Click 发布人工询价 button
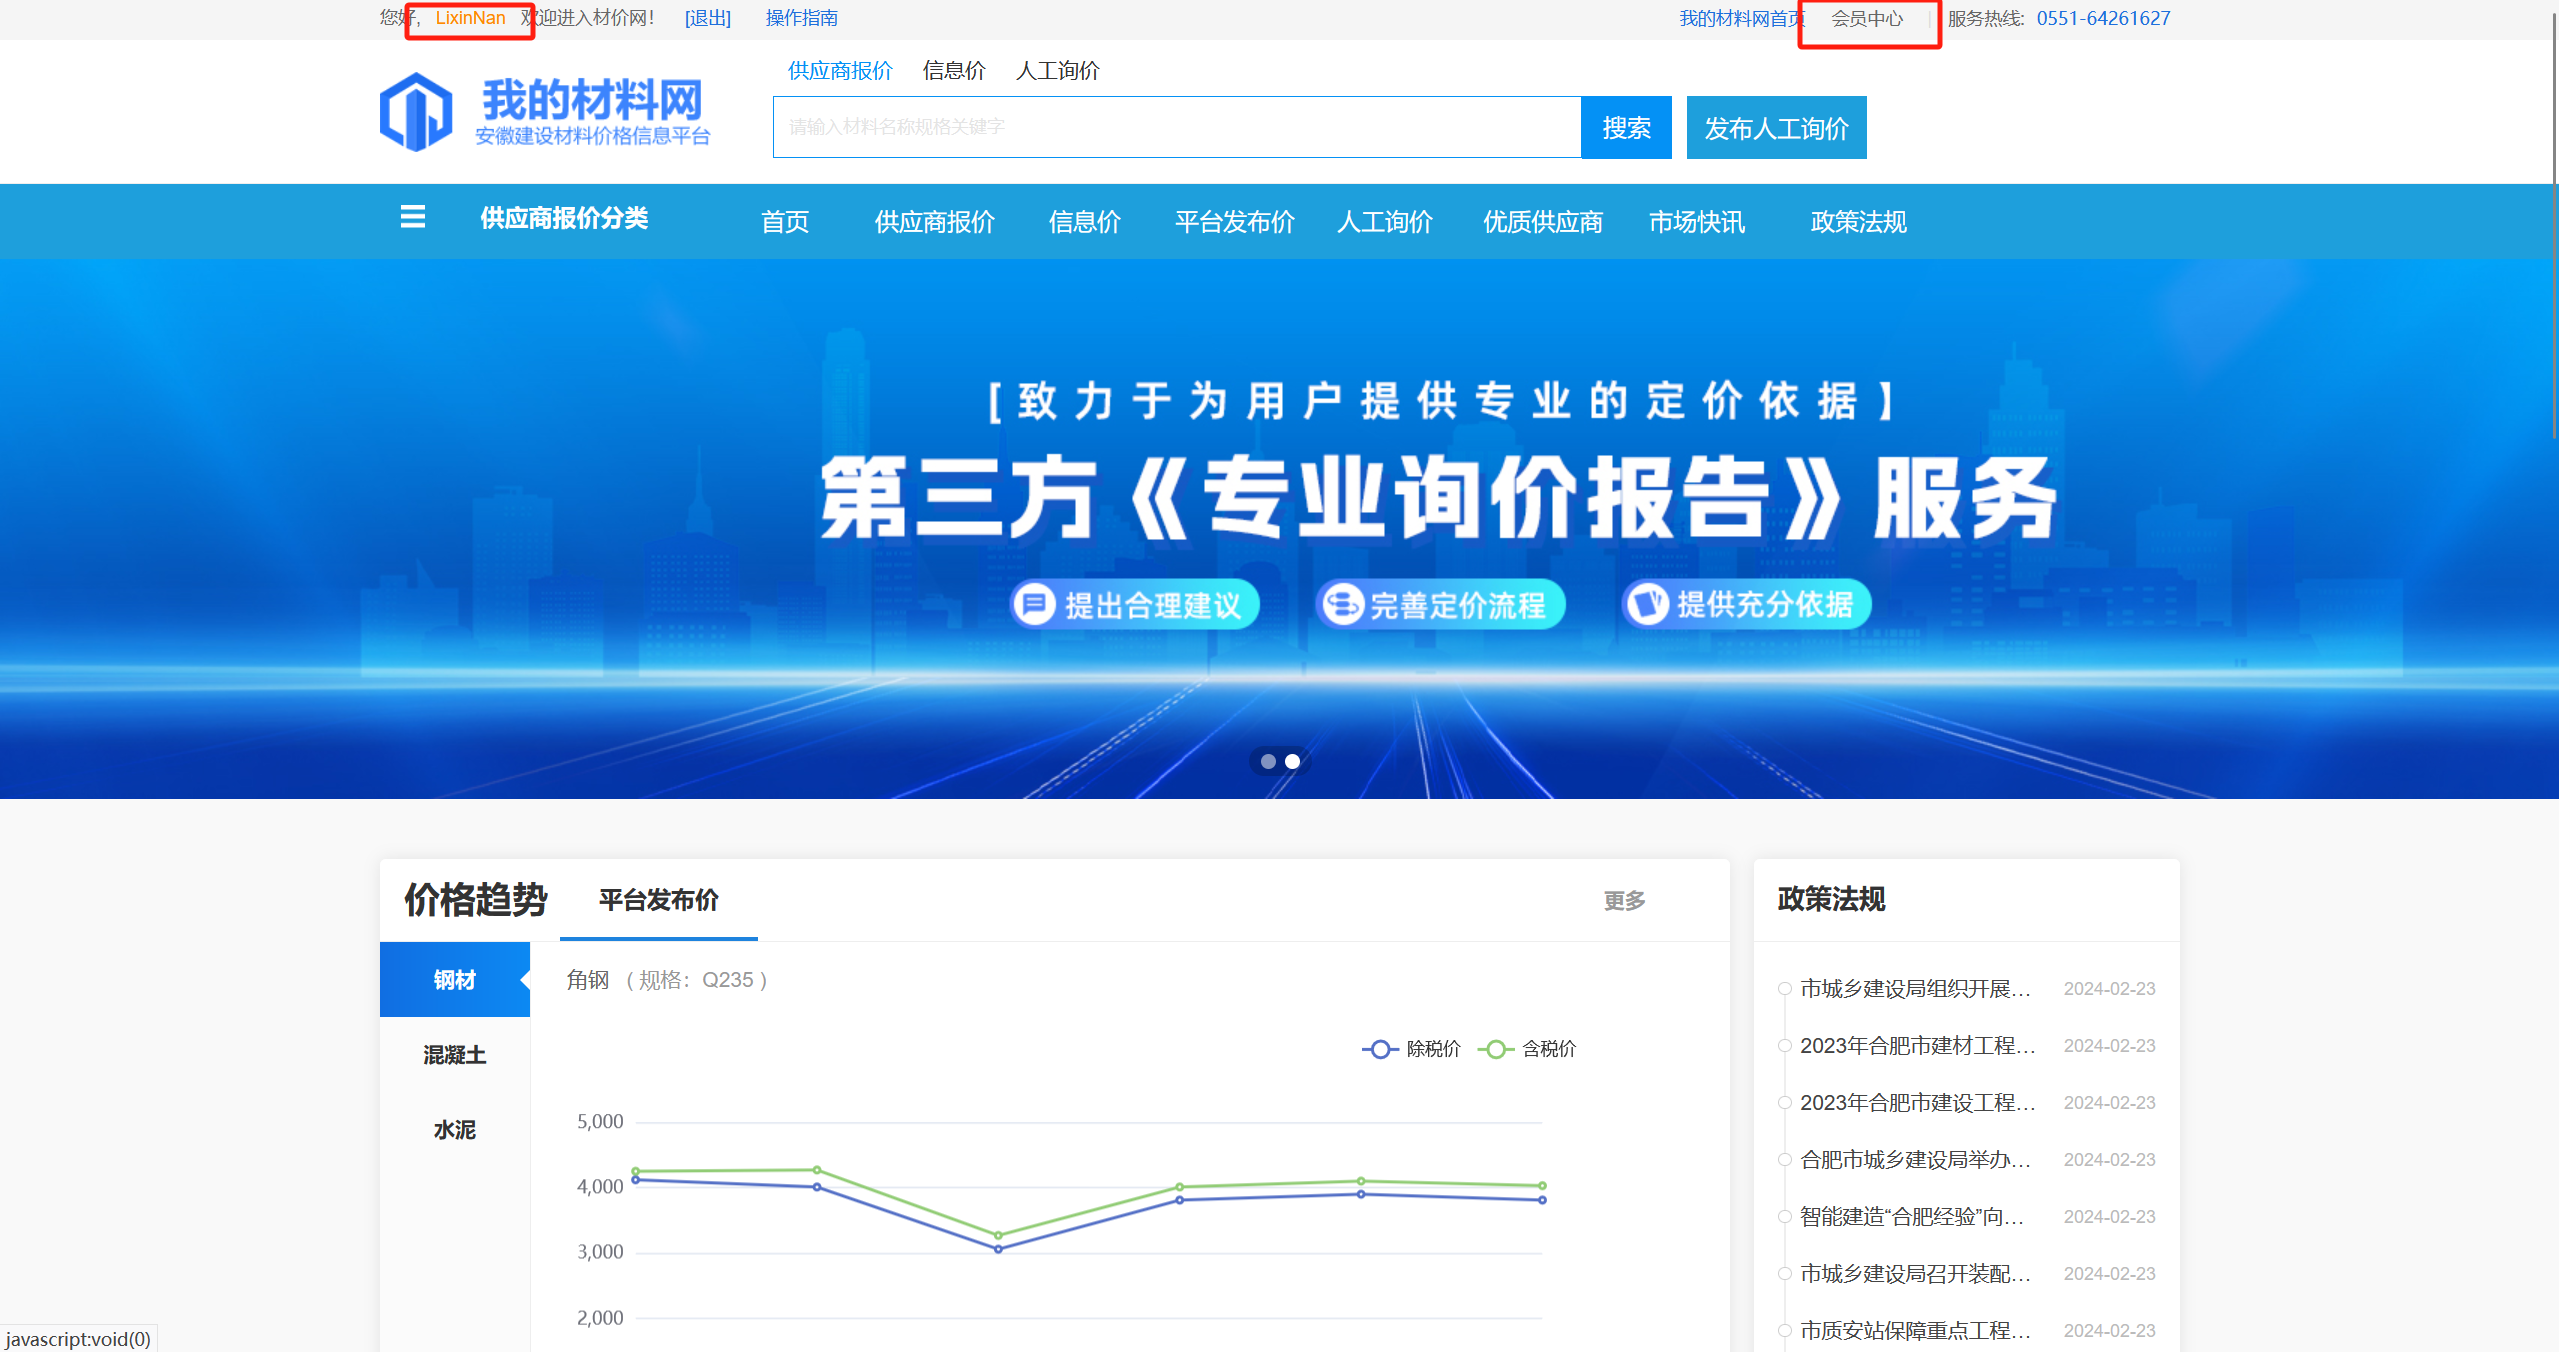The image size is (2559, 1352). [1776, 127]
